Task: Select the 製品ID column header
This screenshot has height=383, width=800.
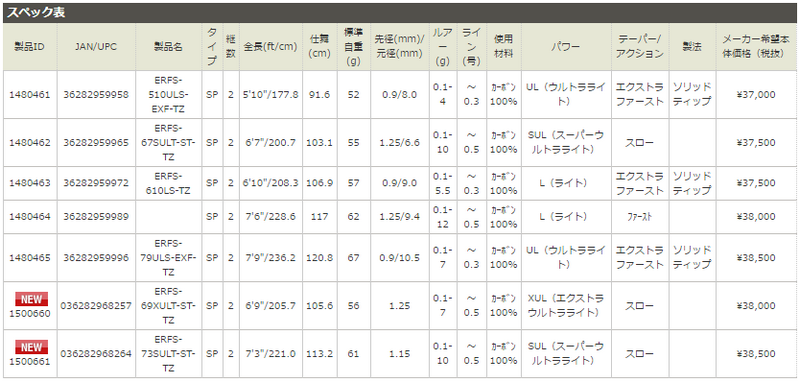Action: (x=30, y=47)
